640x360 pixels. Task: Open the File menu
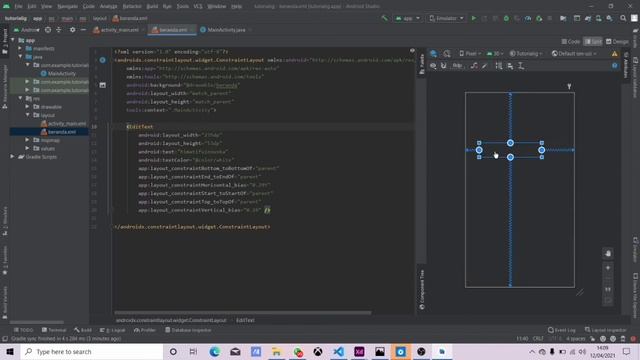point(18,6)
